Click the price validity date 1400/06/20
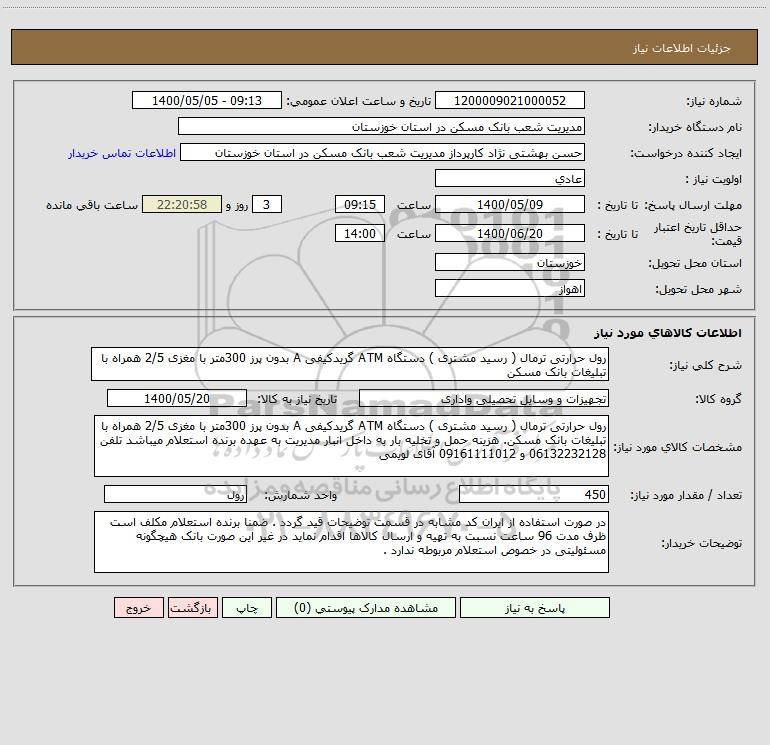770x745 pixels. [x=510, y=233]
